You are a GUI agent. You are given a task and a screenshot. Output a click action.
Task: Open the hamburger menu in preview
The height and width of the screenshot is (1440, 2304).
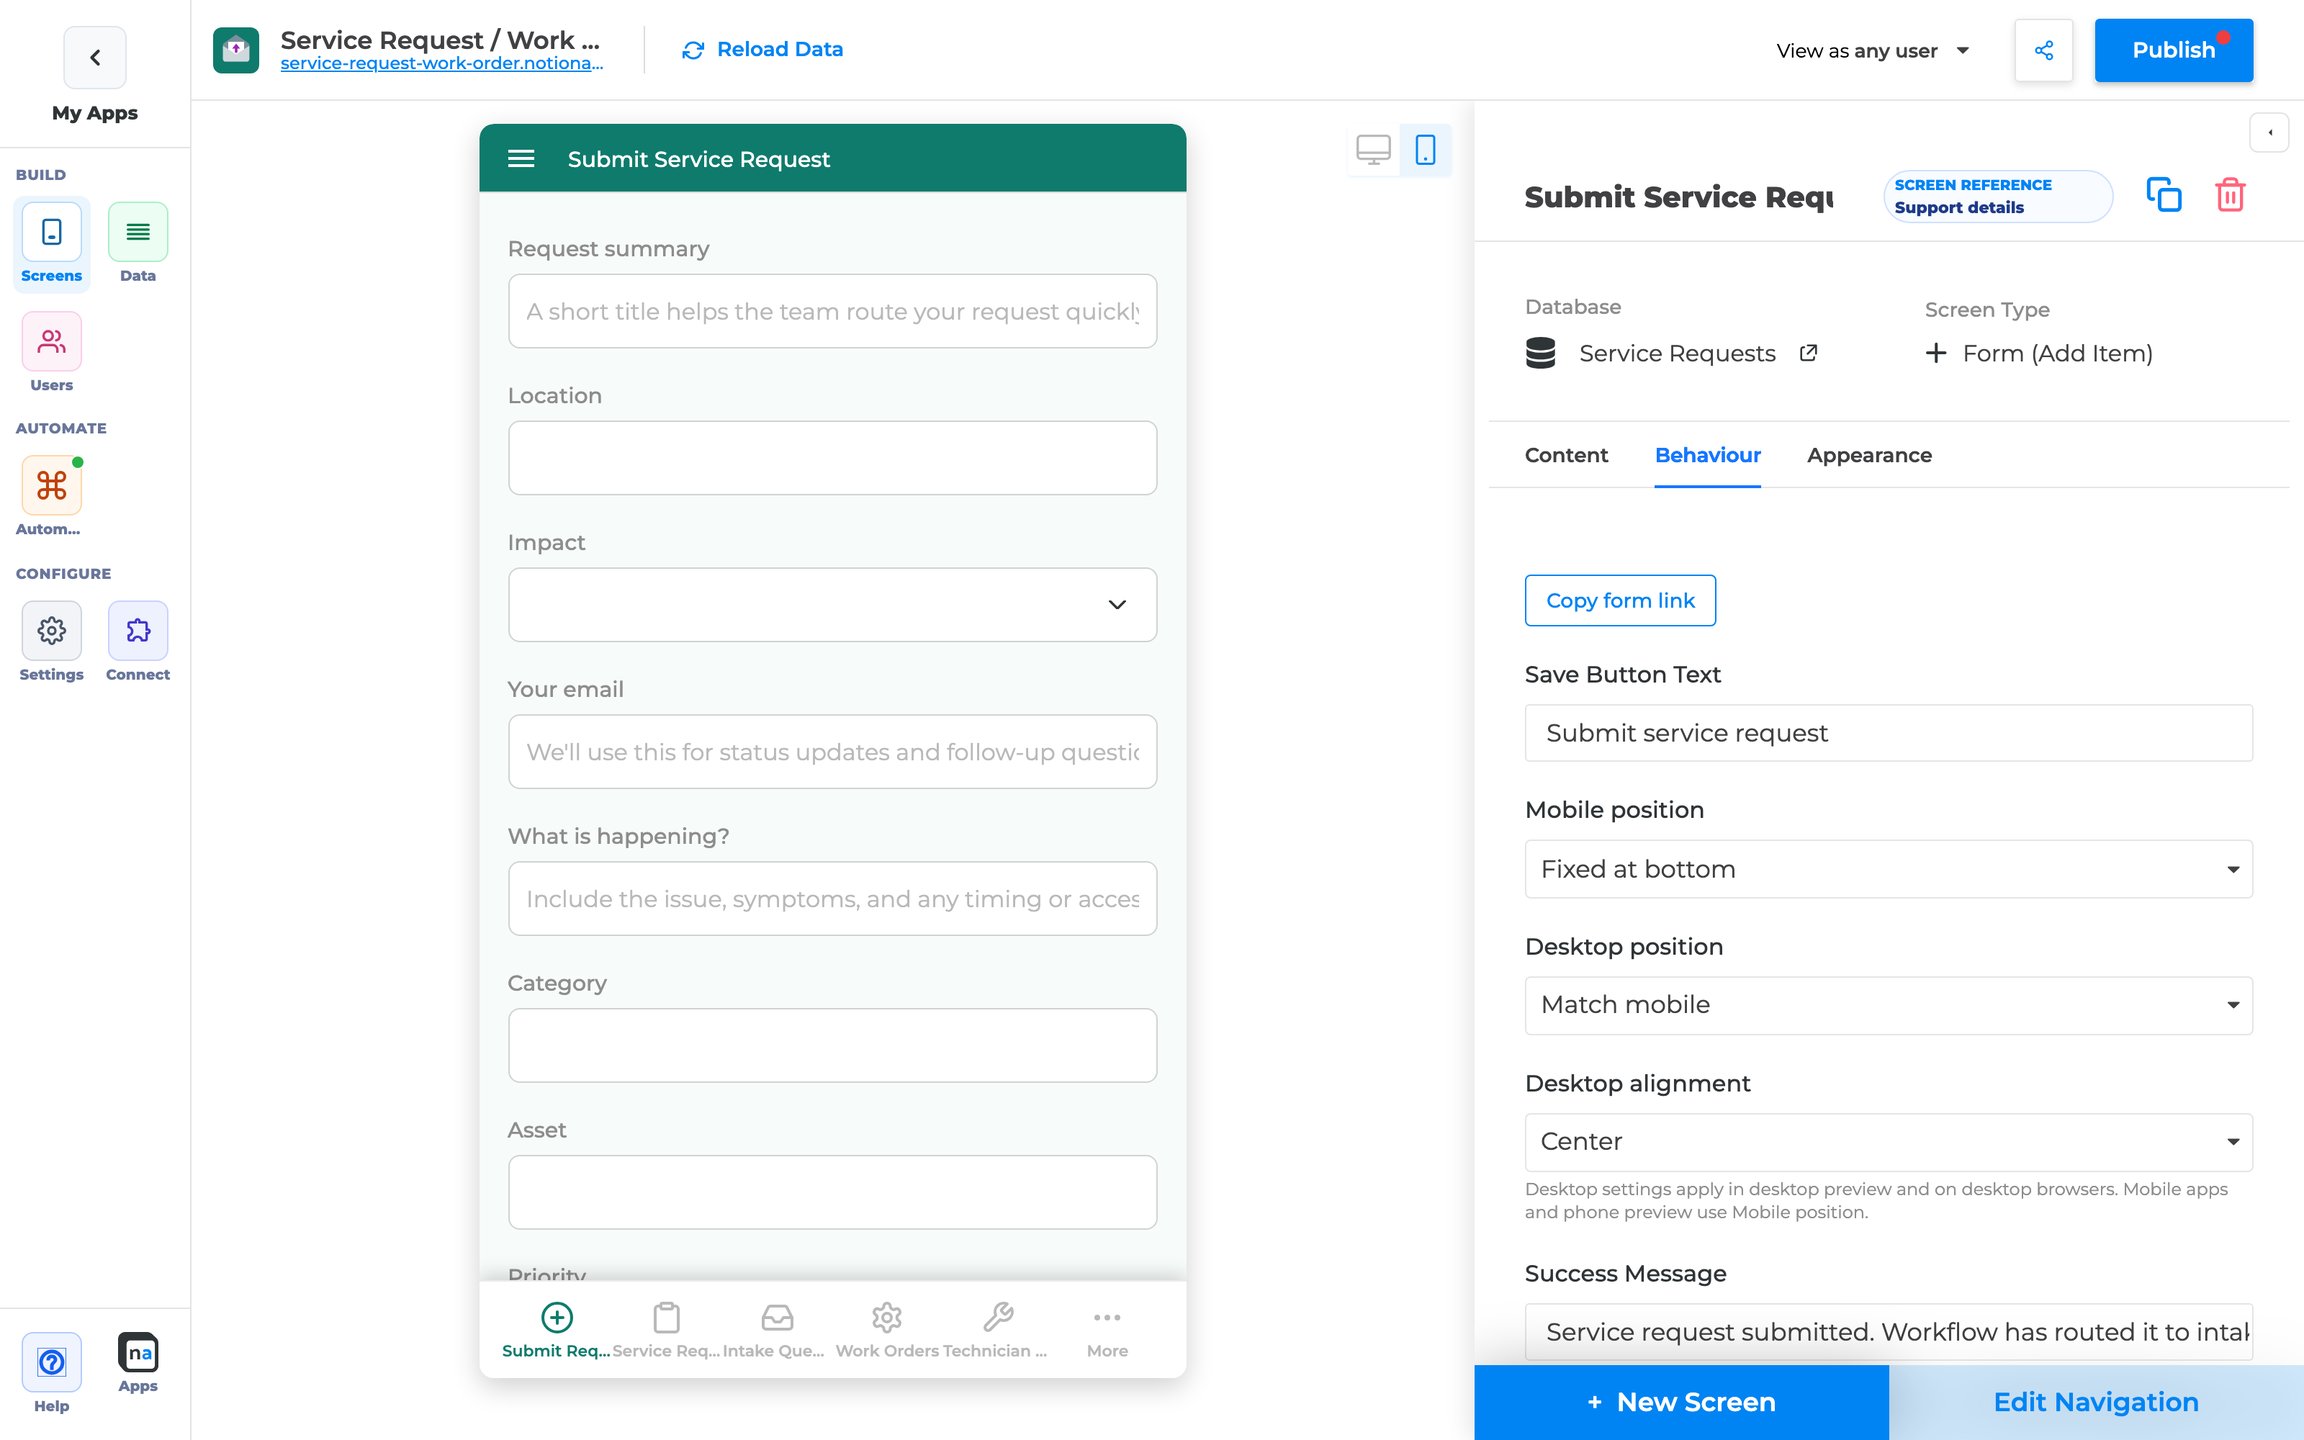[521, 159]
